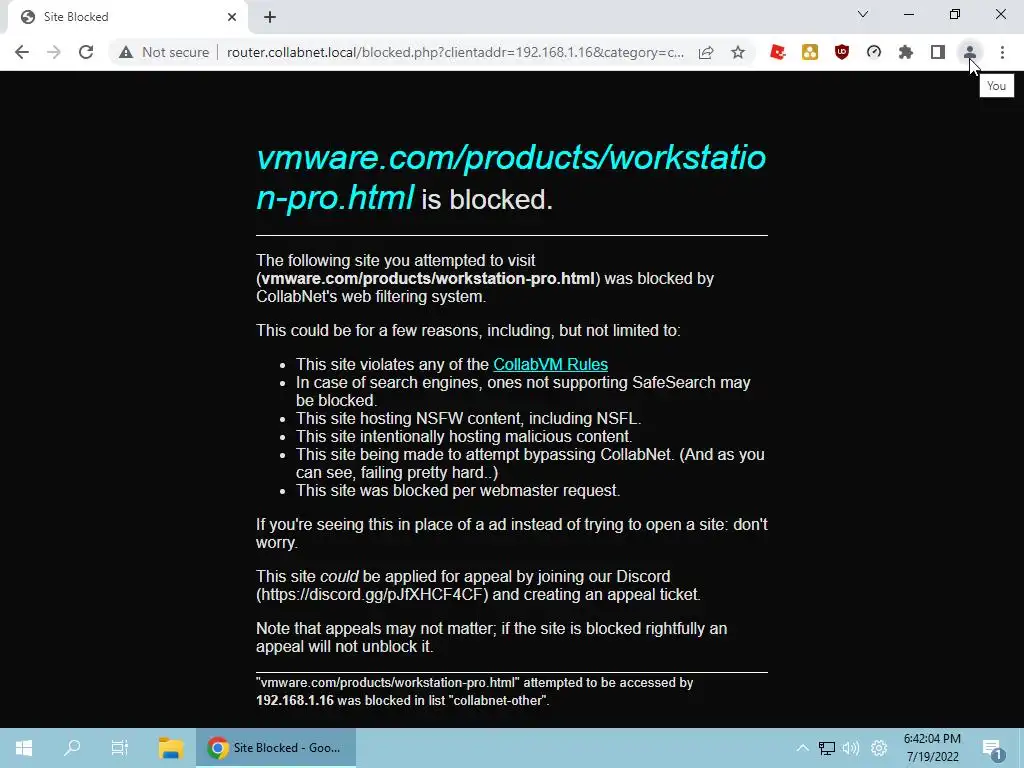Viewport: 1024px width, 768px height.
Task: Open the Not secure site info warning
Action: (164, 52)
